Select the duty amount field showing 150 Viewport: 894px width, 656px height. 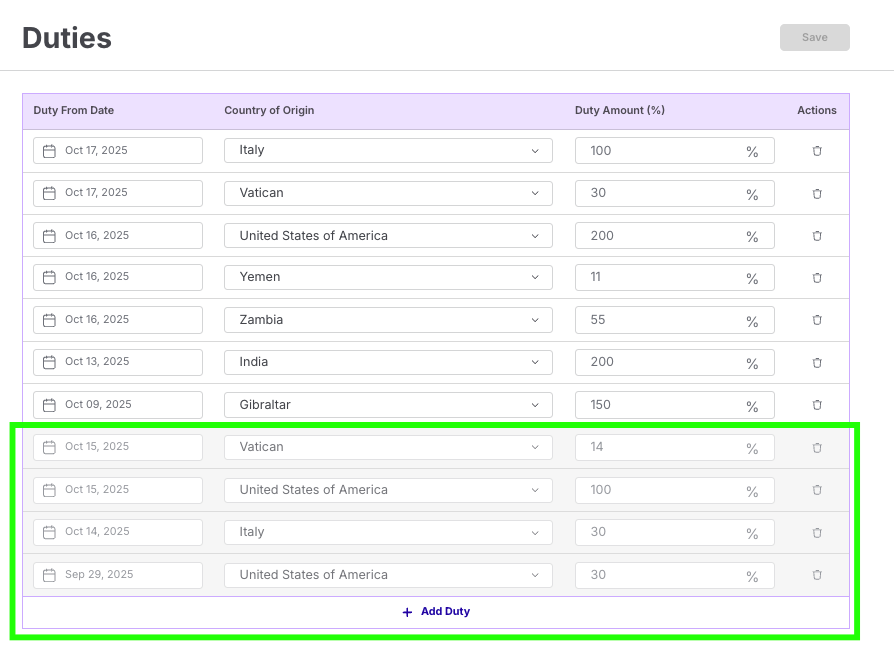click(660, 405)
